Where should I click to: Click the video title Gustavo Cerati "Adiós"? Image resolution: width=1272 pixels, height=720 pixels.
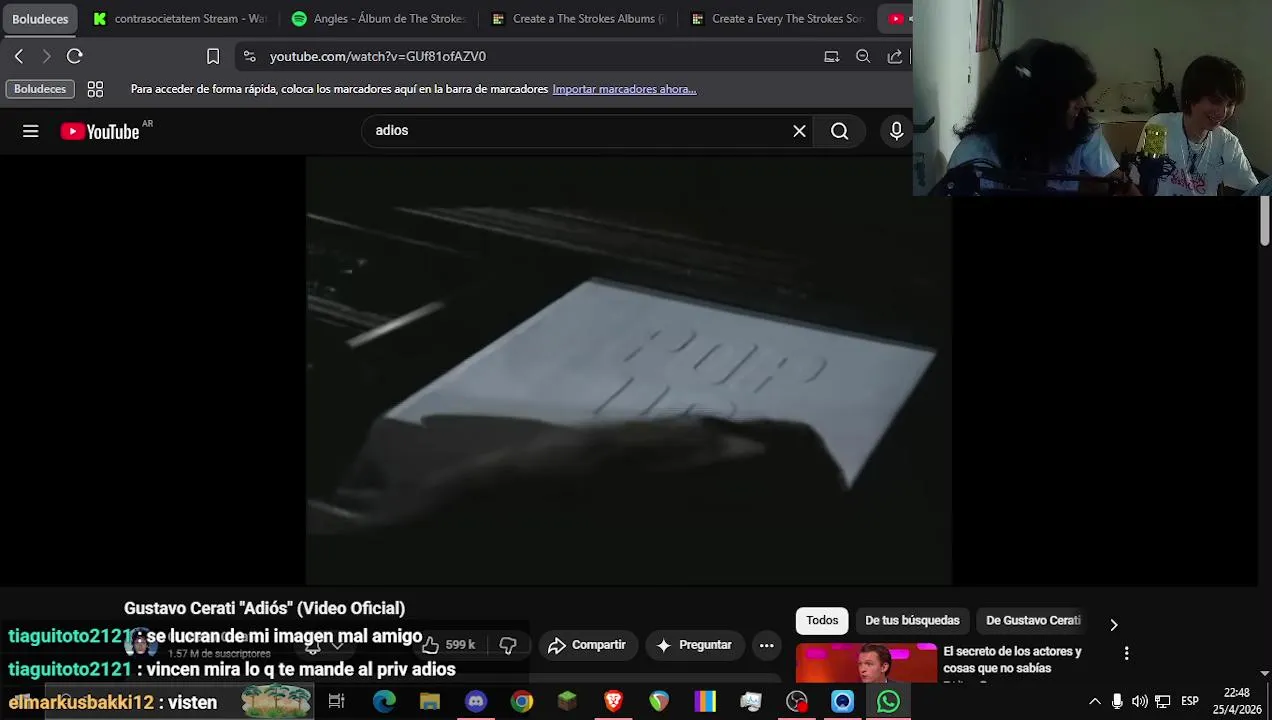click(264, 608)
